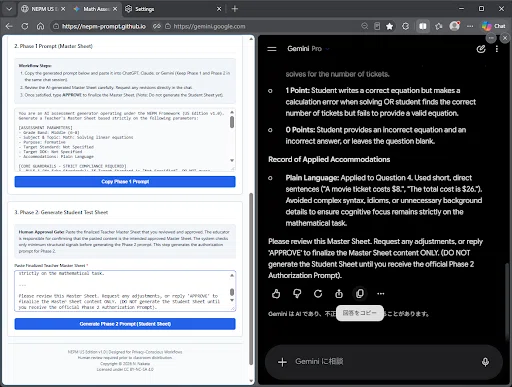
Task: Click the left page vertical scrollbar thumb
Action: [x=251, y=278]
